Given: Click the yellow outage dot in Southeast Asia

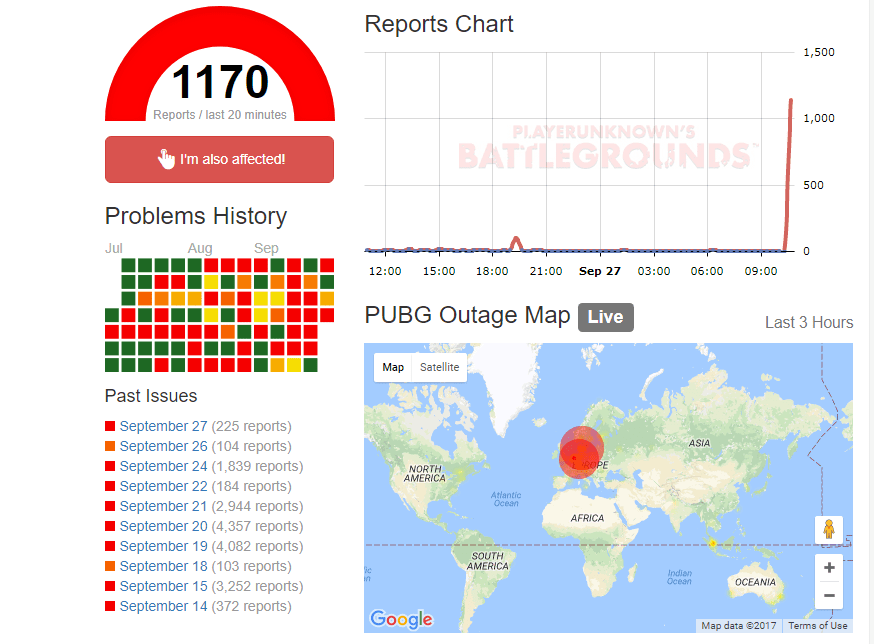Looking at the screenshot, I should 712,543.
